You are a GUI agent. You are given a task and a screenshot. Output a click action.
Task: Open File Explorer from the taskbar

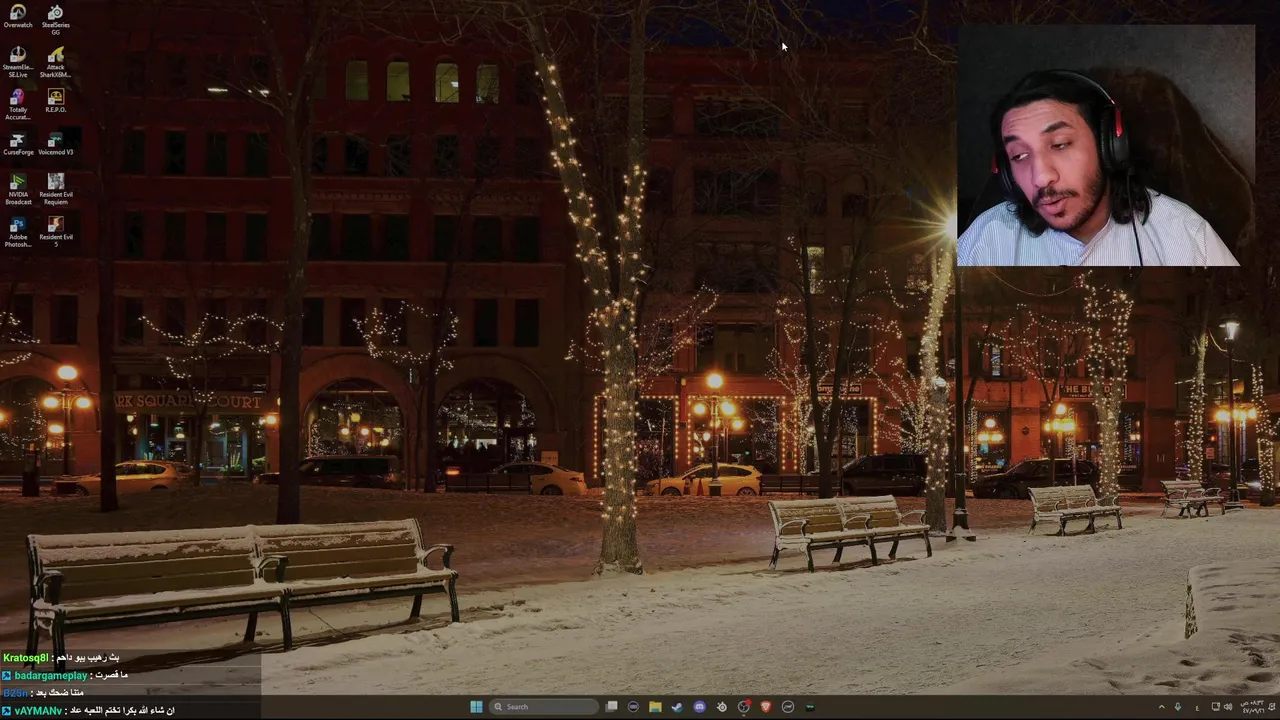pyautogui.click(x=655, y=707)
